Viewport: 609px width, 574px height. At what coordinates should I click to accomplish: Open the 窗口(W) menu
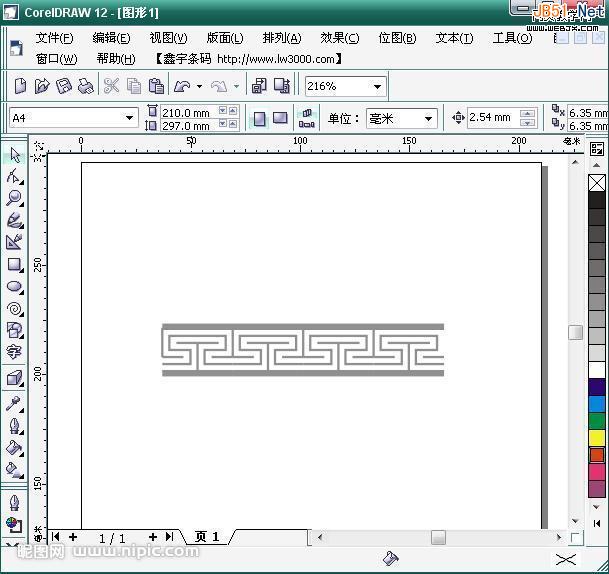click(x=56, y=59)
